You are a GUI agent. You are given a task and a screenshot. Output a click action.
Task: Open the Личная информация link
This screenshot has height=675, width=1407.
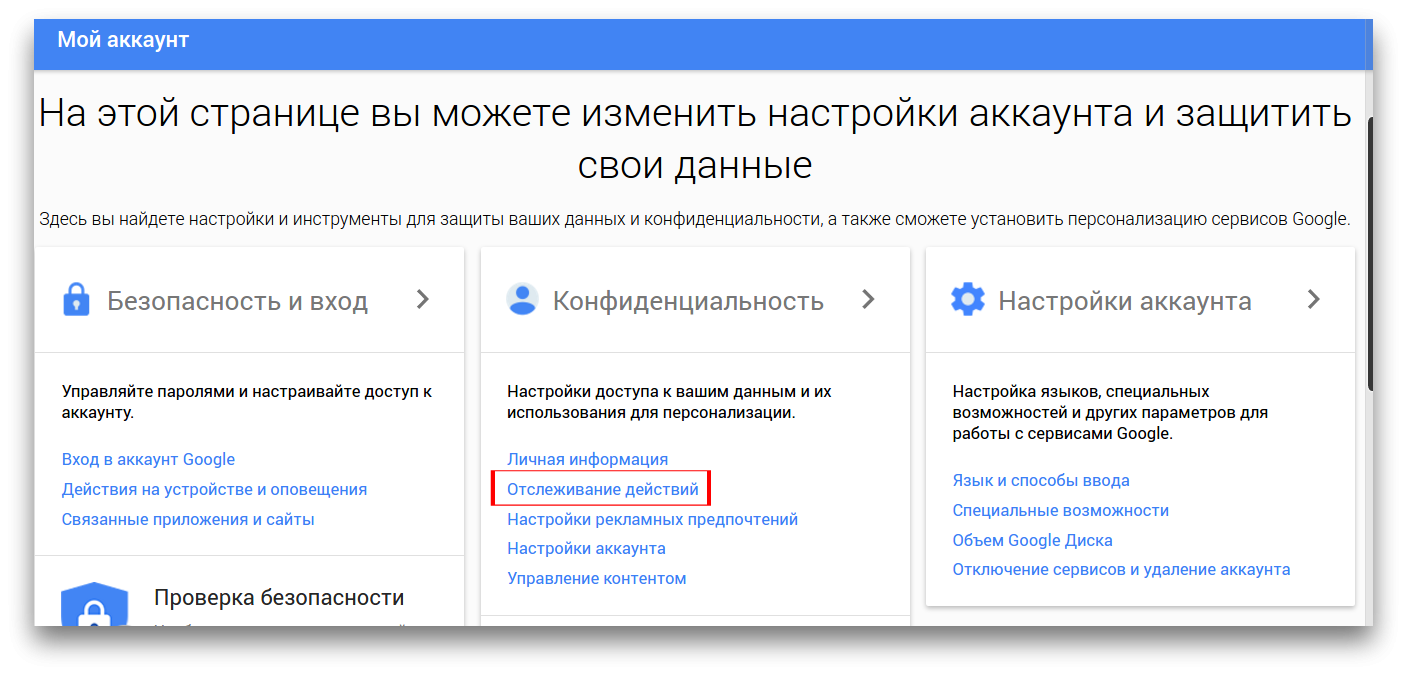point(587,460)
